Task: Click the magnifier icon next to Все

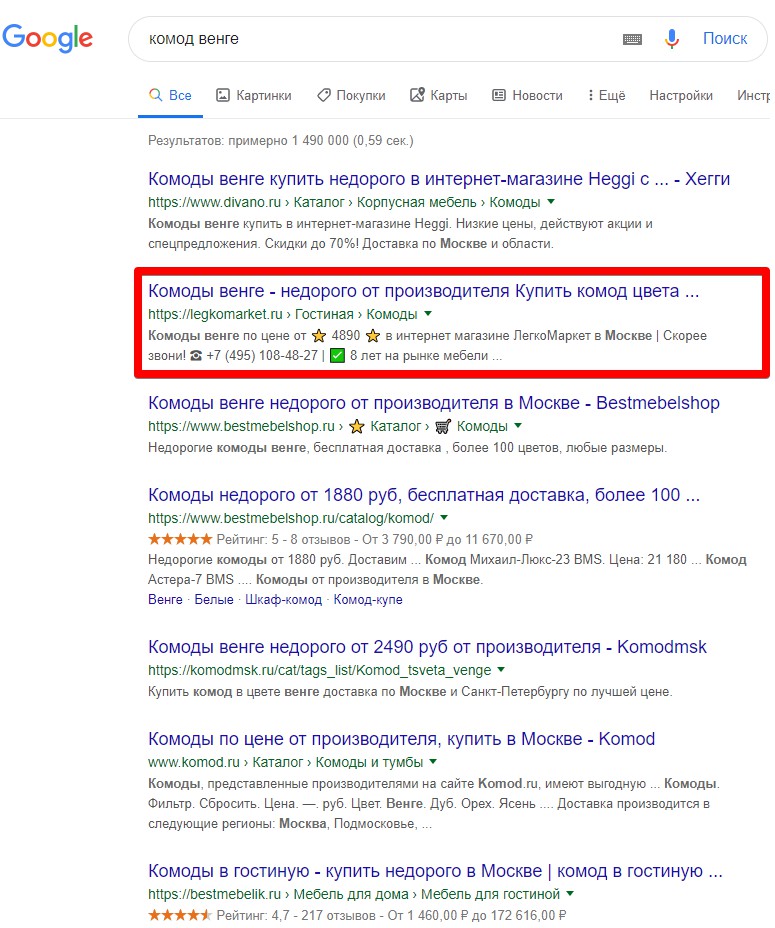Action: (156, 95)
